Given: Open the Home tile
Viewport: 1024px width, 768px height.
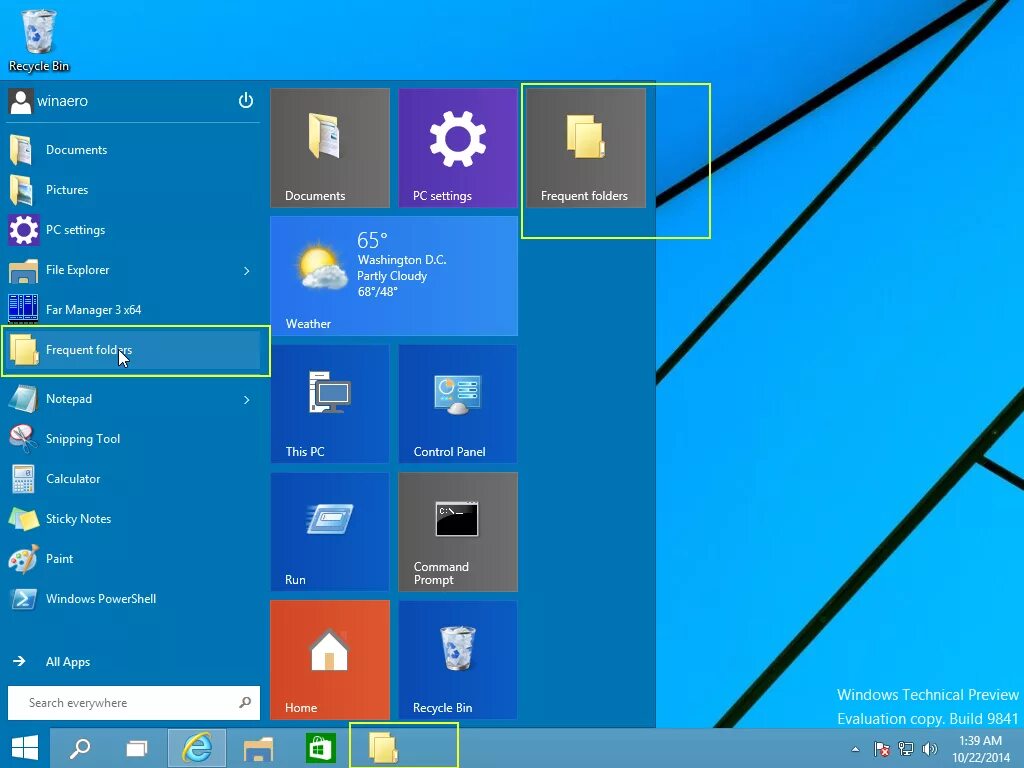Looking at the screenshot, I should pyautogui.click(x=330, y=660).
